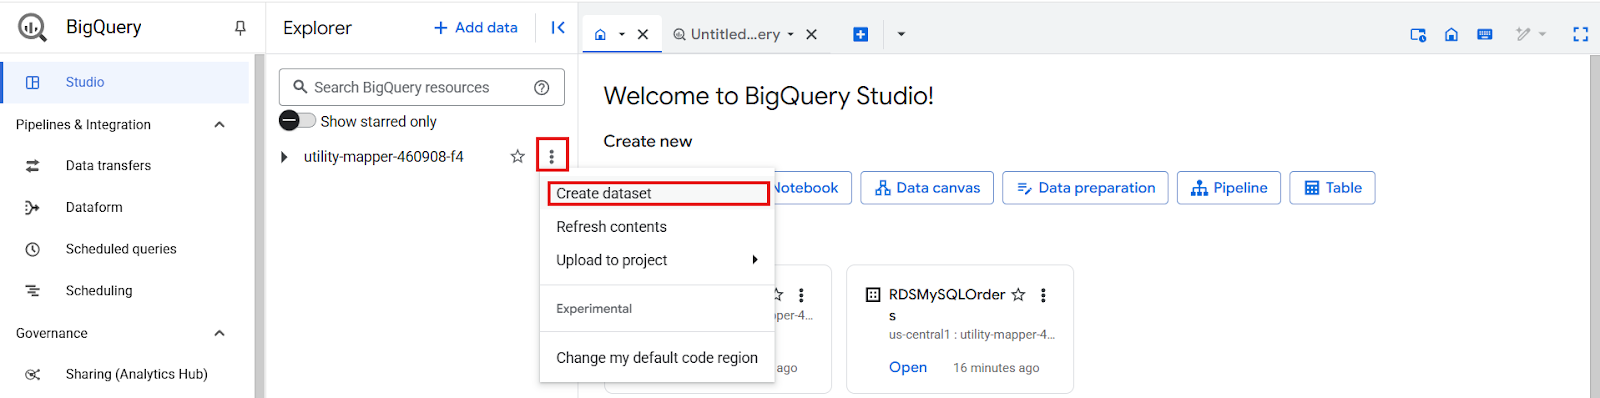Image resolution: width=1600 pixels, height=398 pixels.
Task: Click the Studio layout icon in the sidebar
Action: [32, 82]
